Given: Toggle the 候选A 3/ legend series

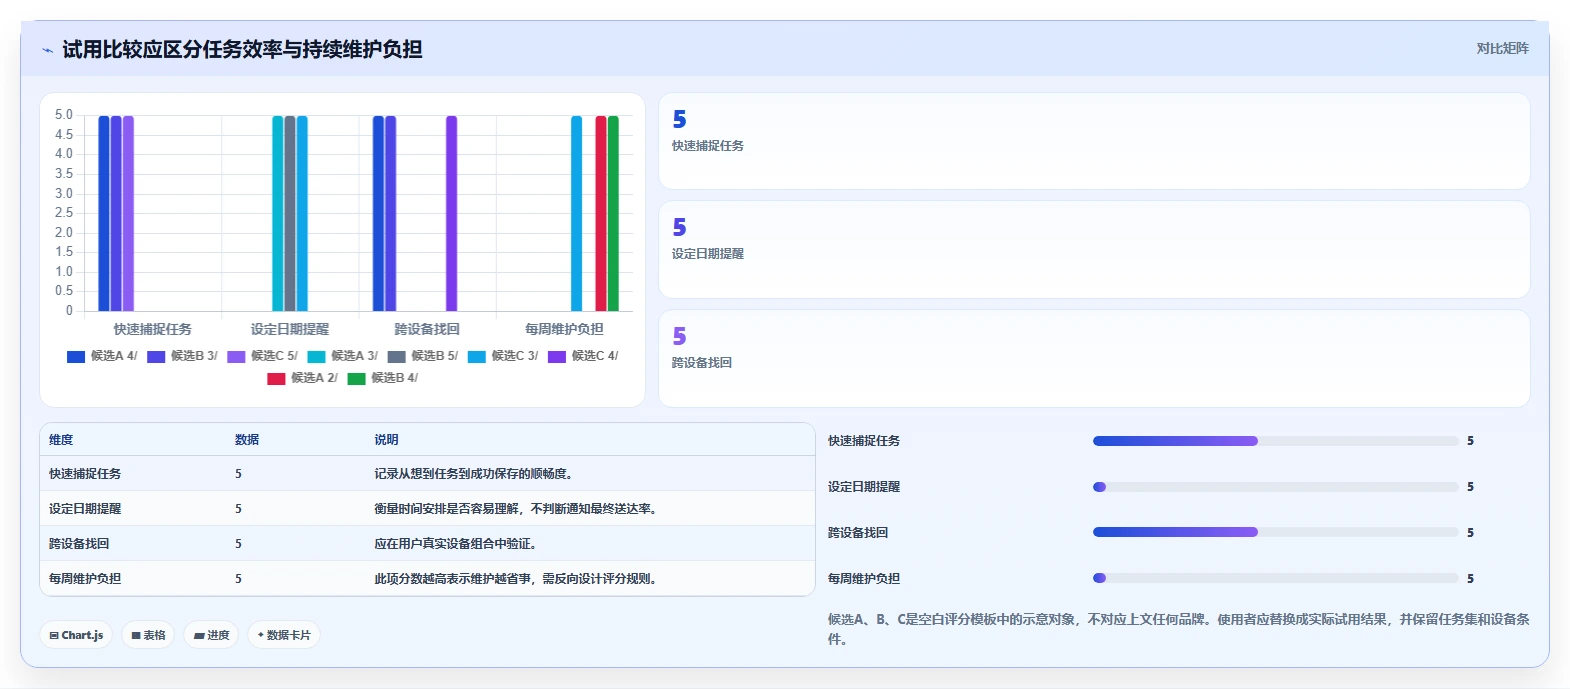Looking at the screenshot, I should 342,356.
